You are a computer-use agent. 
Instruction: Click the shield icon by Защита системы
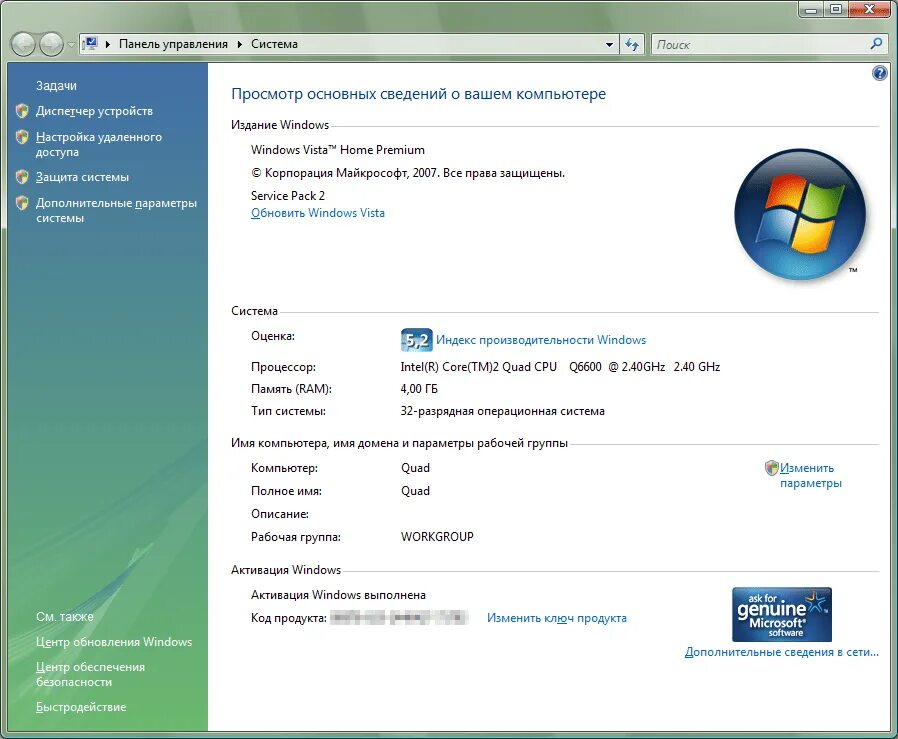click(22, 176)
